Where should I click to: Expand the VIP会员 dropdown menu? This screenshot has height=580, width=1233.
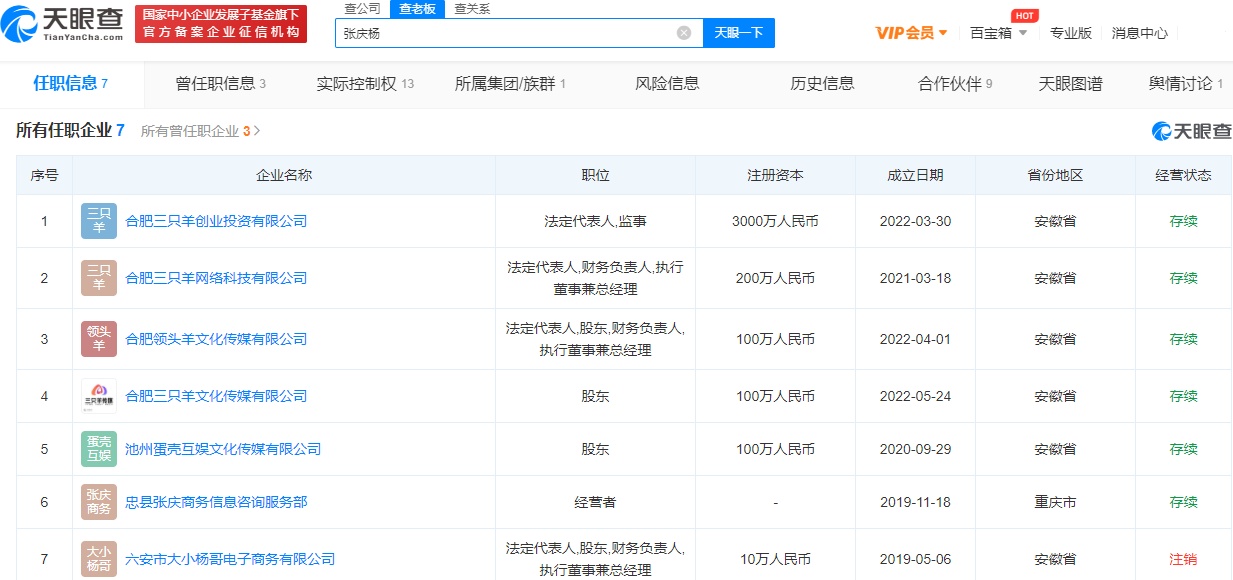click(911, 33)
